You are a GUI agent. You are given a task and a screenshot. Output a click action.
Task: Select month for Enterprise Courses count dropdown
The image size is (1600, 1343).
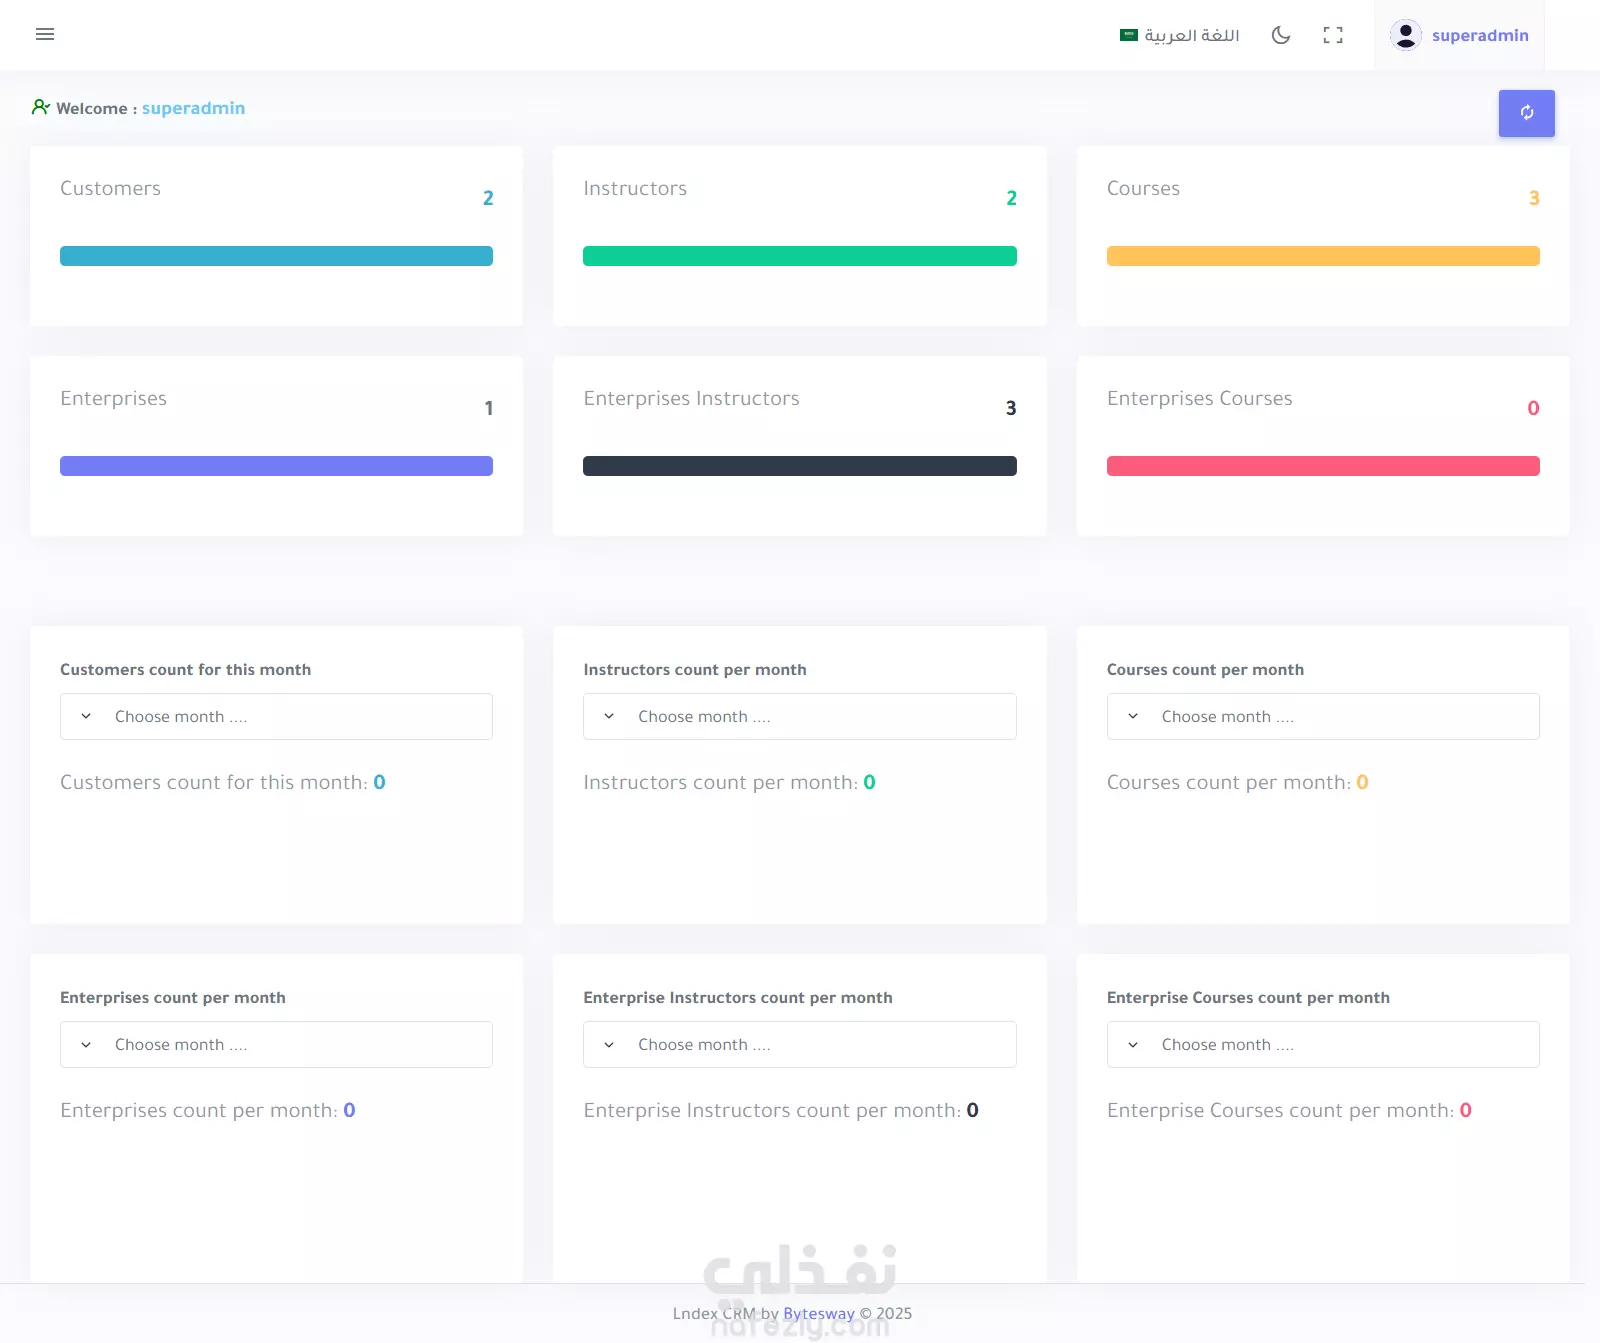pyautogui.click(x=1323, y=1045)
